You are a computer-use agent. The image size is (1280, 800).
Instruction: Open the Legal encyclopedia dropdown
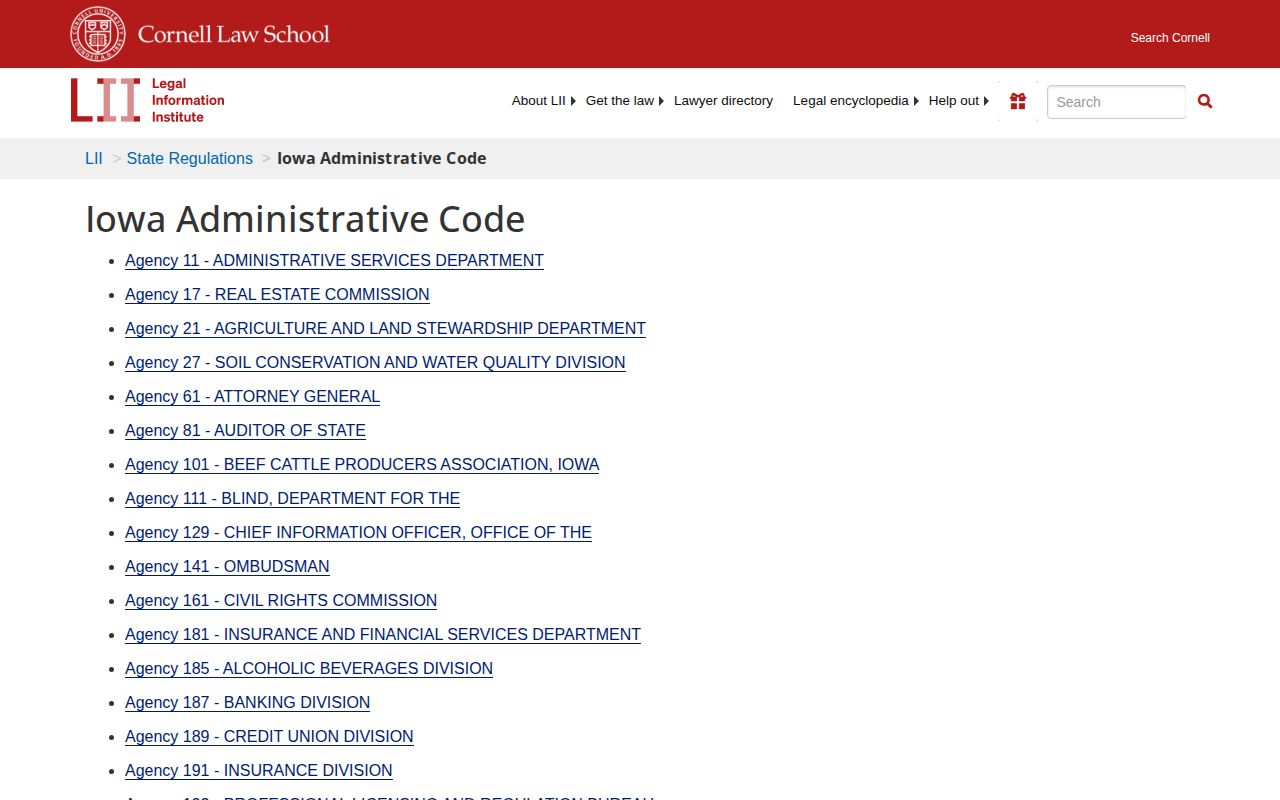pyautogui.click(x=855, y=101)
